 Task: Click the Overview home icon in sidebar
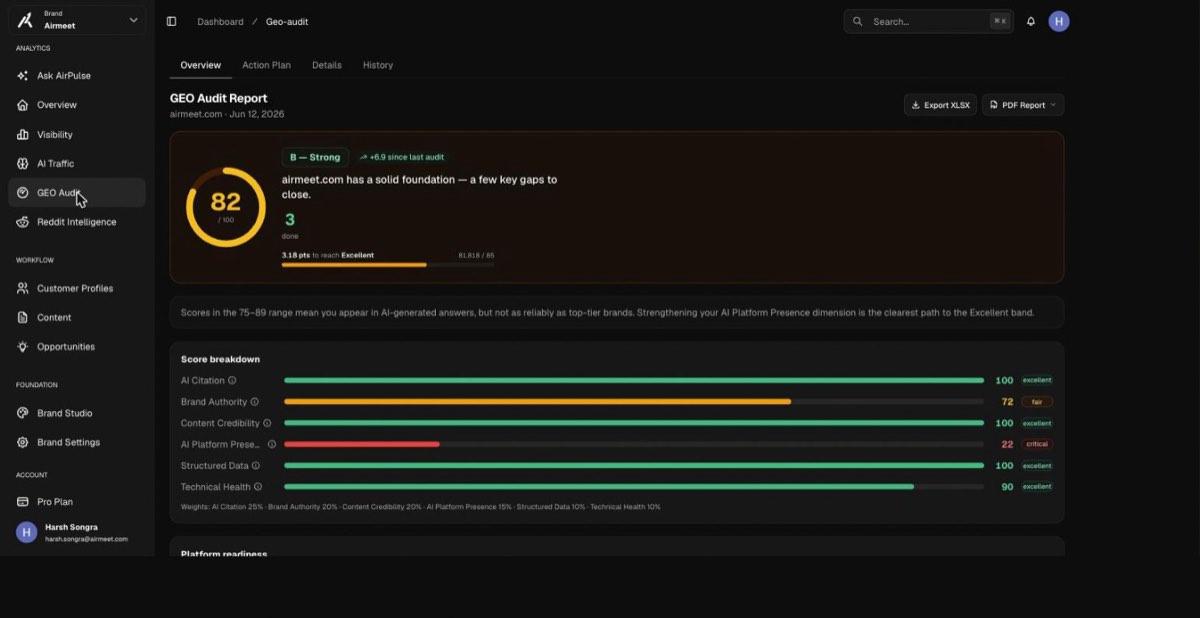coord(23,105)
